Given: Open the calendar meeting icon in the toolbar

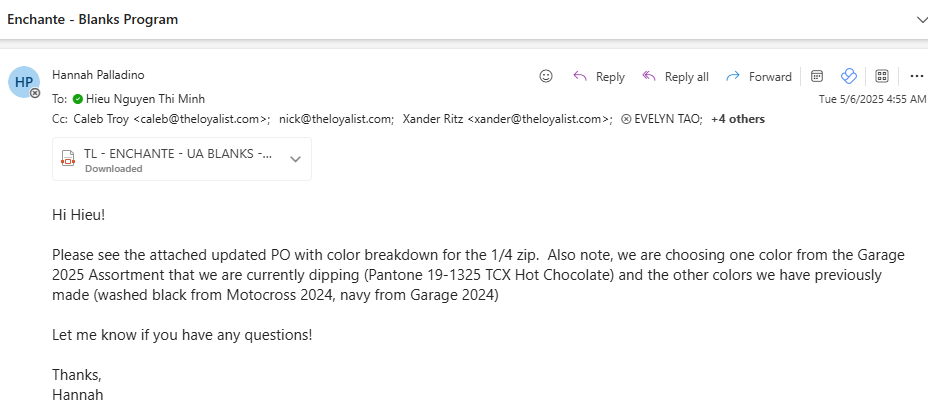Looking at the screenshot, I should coord(817,76).
